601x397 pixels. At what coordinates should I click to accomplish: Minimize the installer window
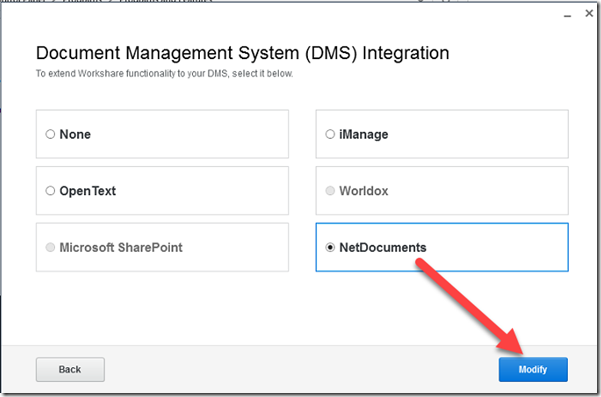(x=568, y=15)
